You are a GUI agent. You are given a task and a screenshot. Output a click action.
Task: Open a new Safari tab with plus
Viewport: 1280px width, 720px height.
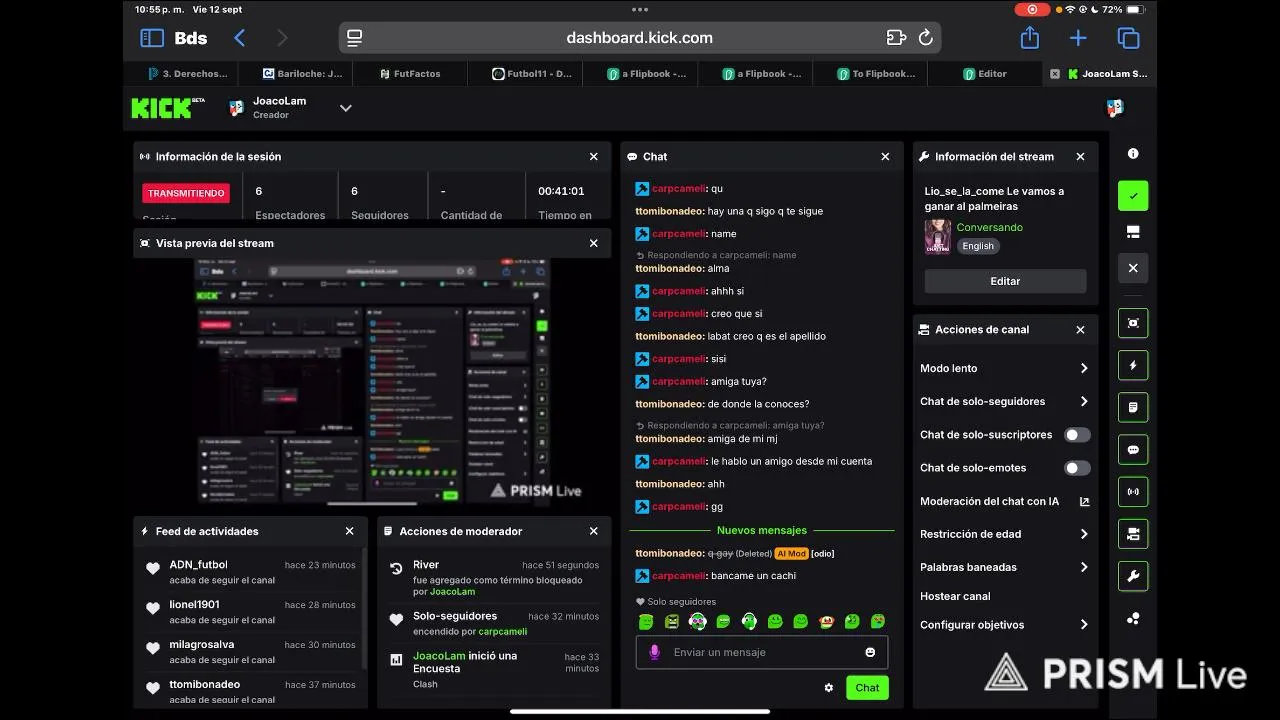pos(1078,38)
